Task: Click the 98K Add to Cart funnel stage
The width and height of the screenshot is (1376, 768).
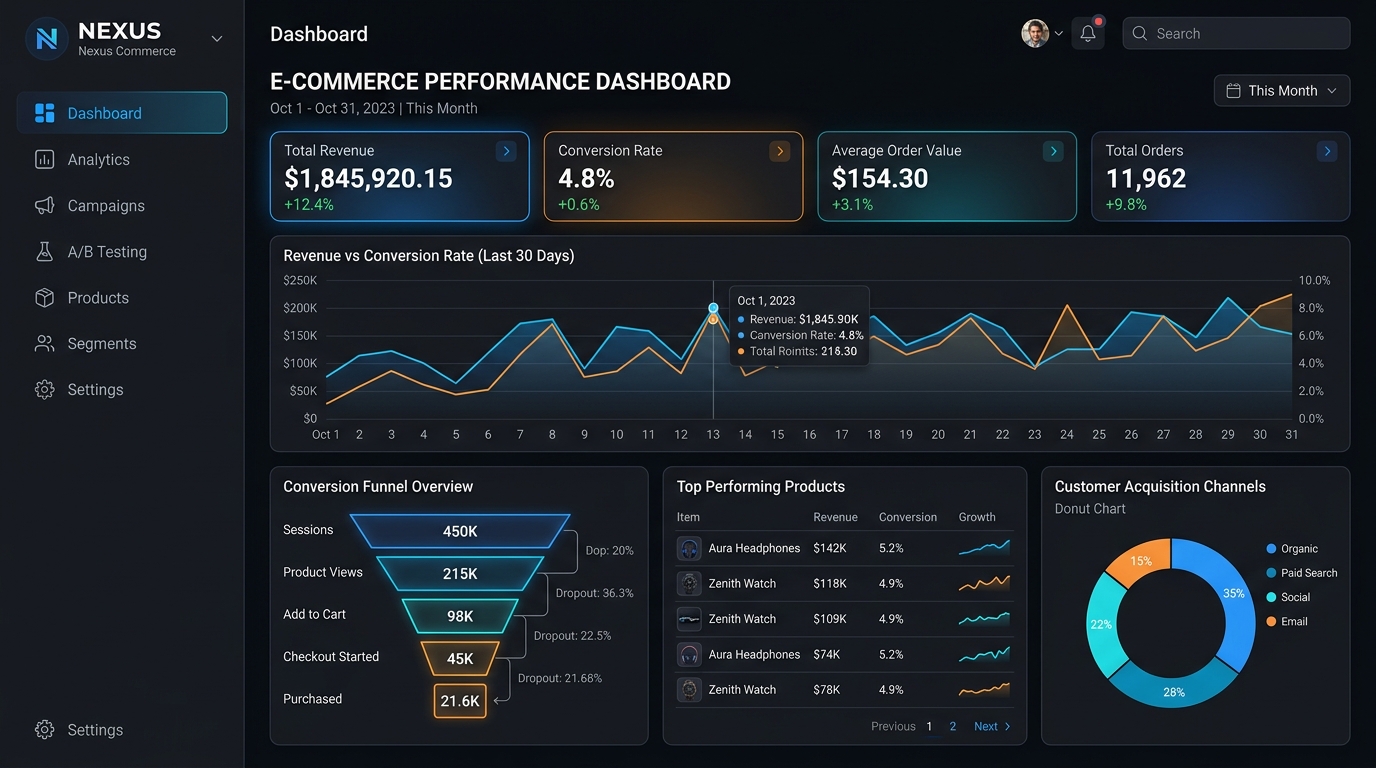Action: (460, 616)
